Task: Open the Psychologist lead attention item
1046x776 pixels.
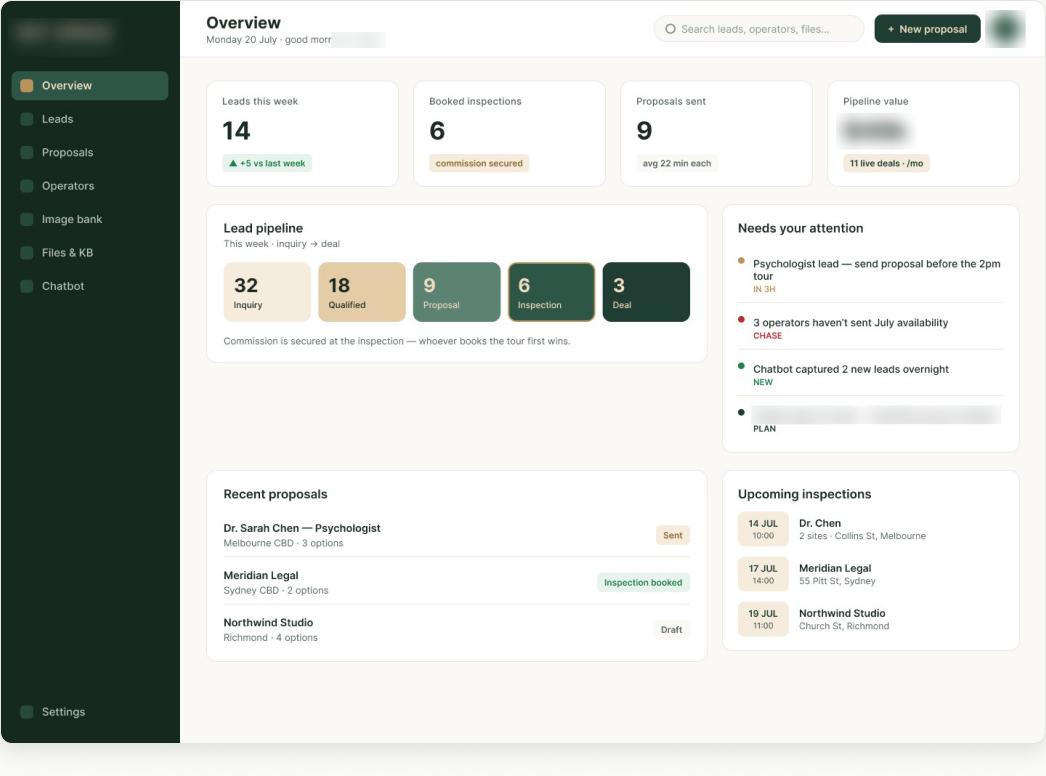Action: [x=871, y=276]
